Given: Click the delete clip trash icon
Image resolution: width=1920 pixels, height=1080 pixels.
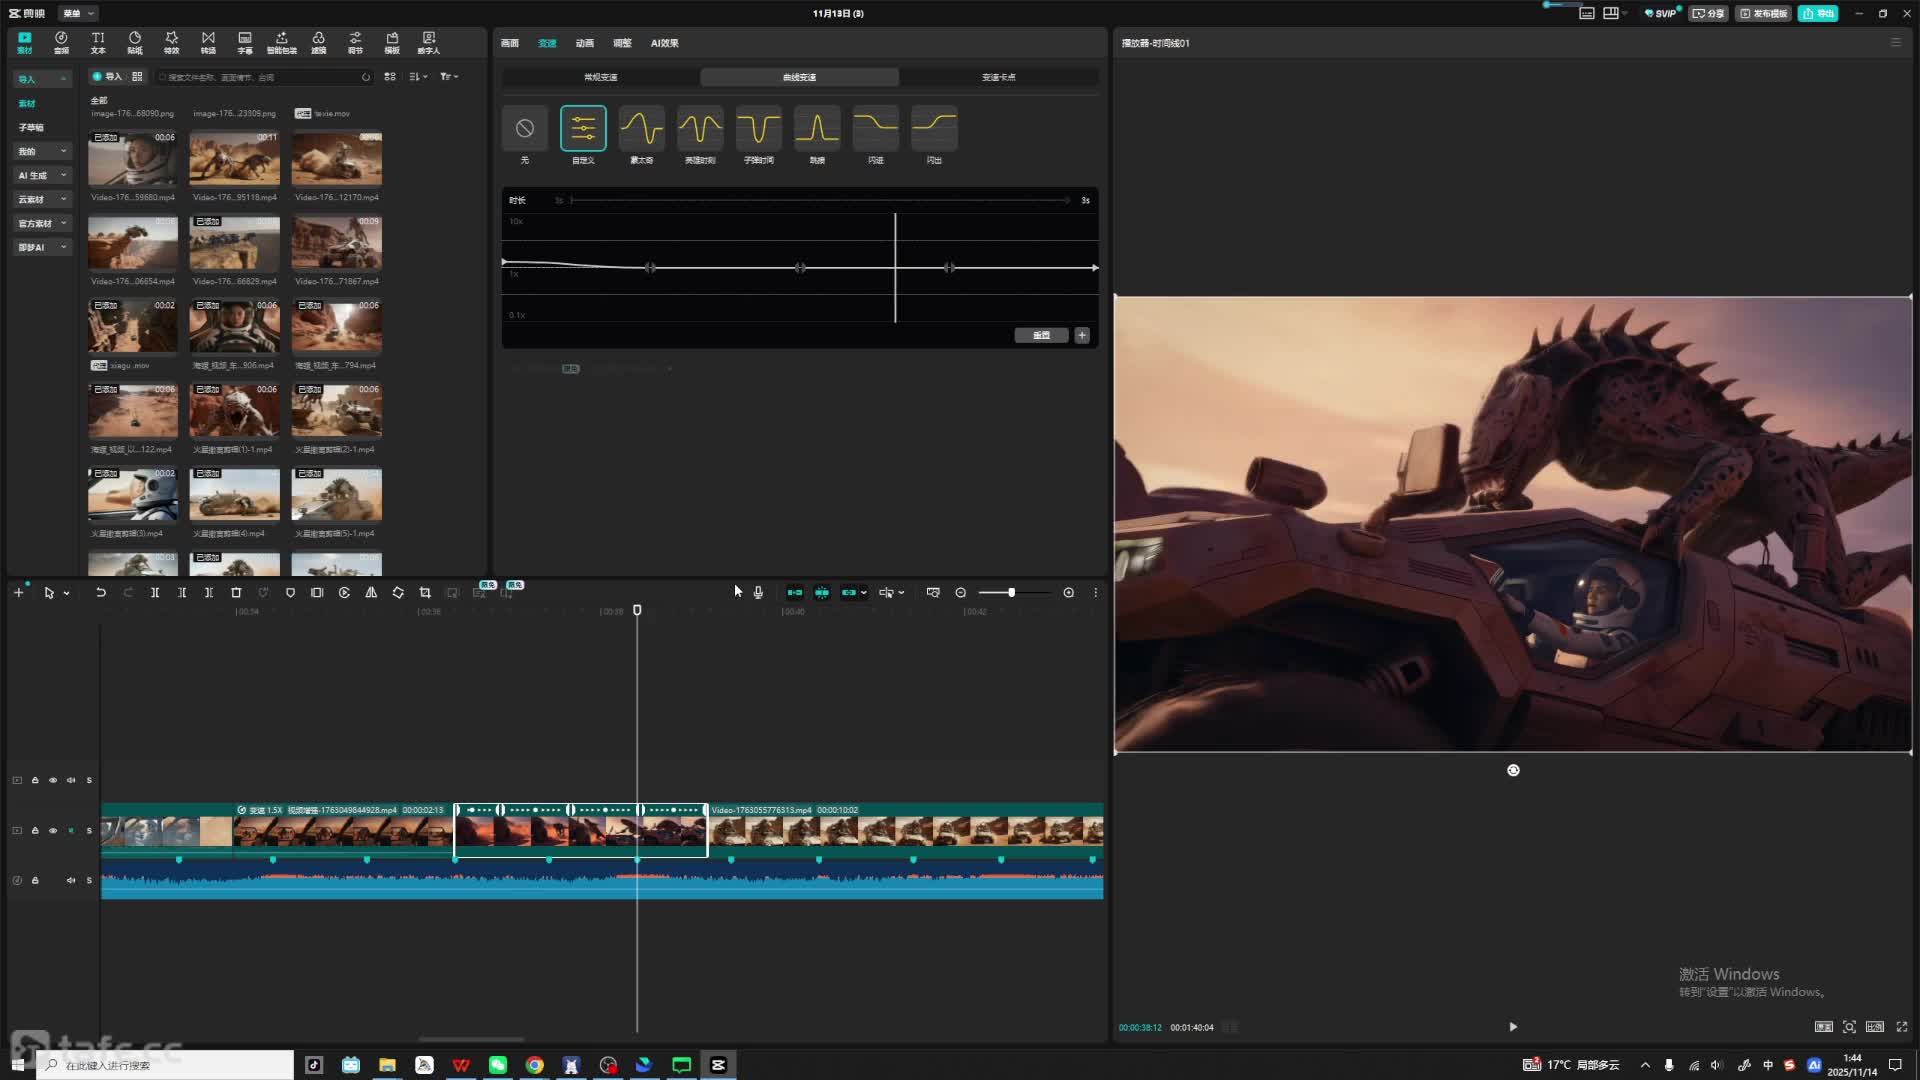Looking at the screenshot, I should point(236,593).
